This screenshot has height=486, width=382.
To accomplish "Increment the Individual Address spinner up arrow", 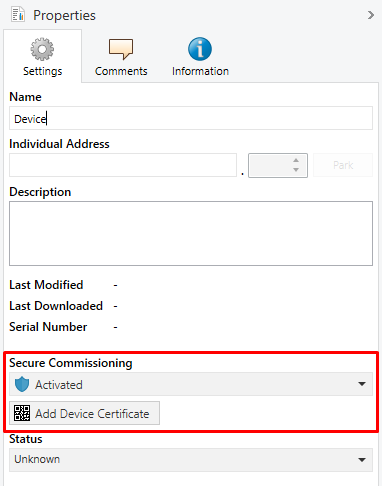I will (x=296, y=160).
